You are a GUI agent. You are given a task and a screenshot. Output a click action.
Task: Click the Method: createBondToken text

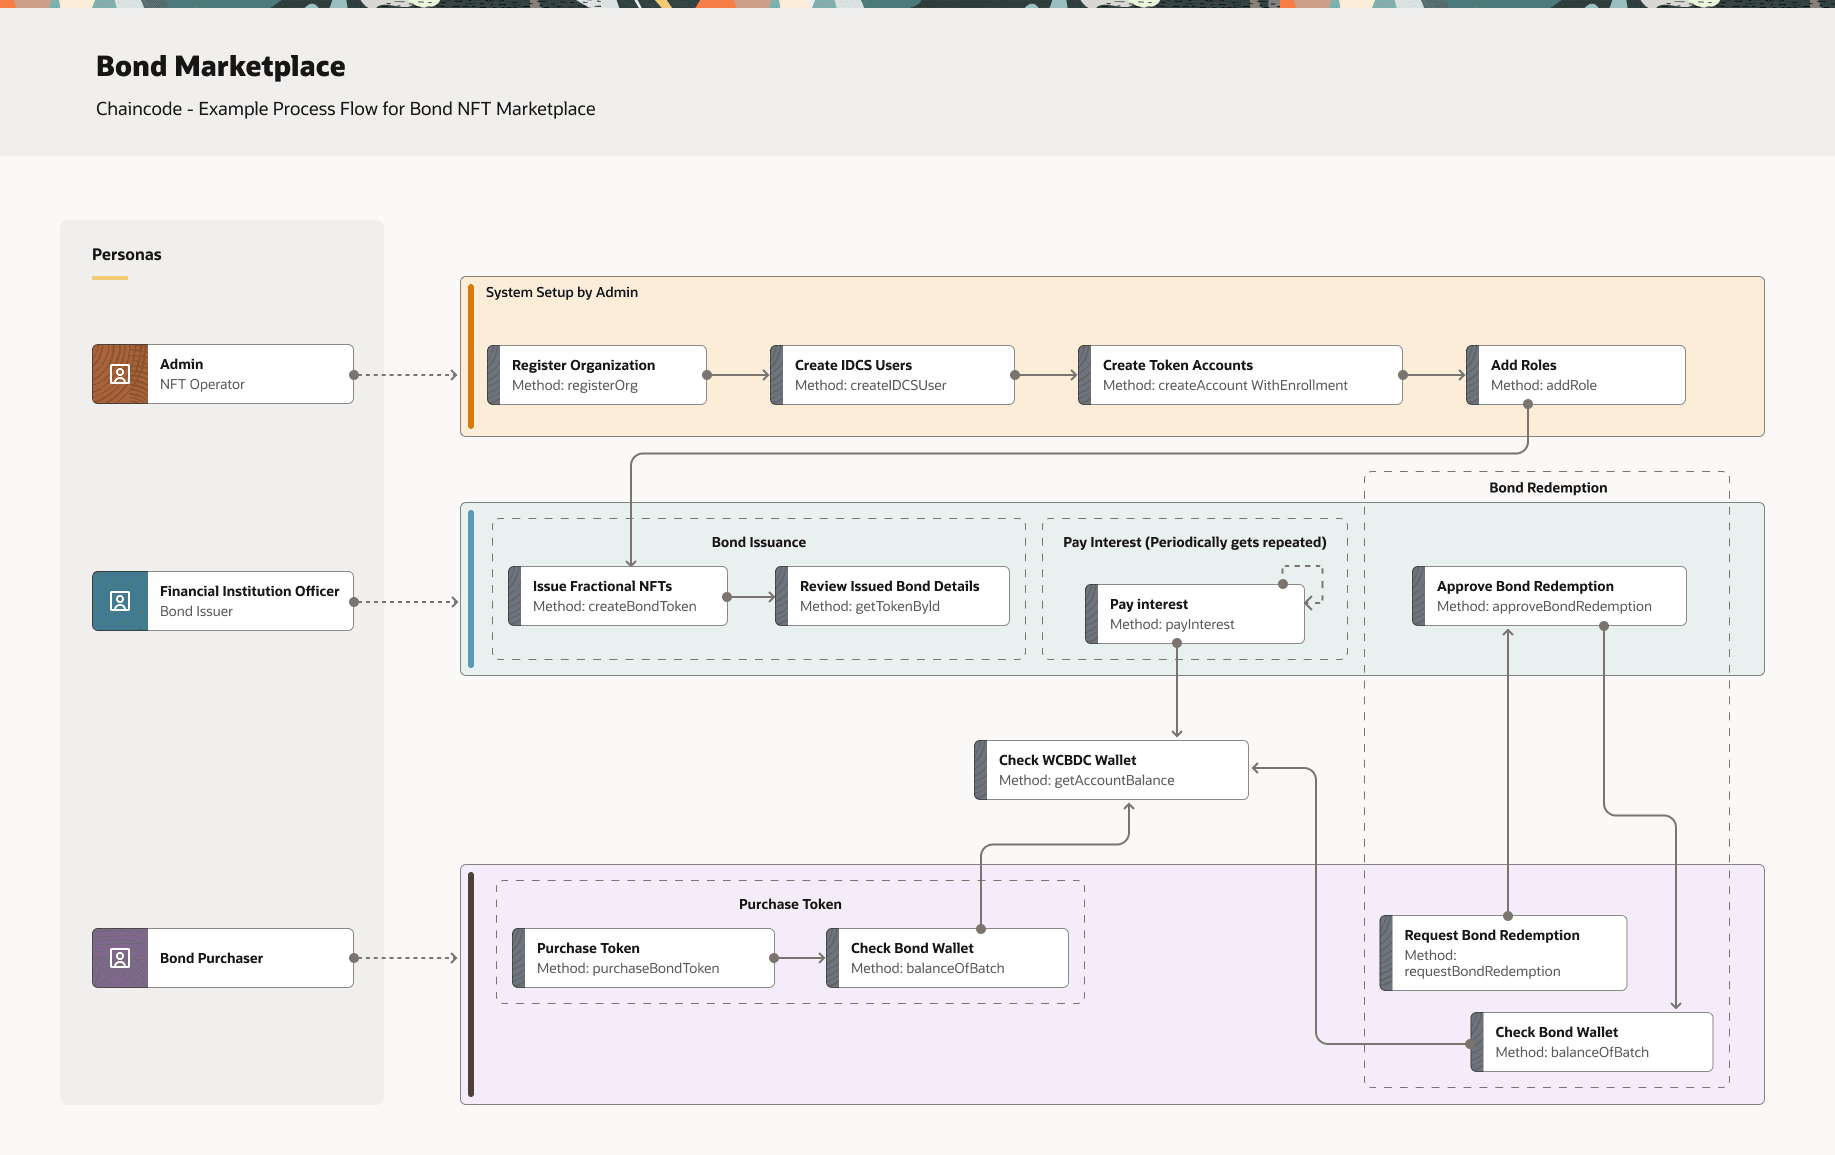(615, 606)
